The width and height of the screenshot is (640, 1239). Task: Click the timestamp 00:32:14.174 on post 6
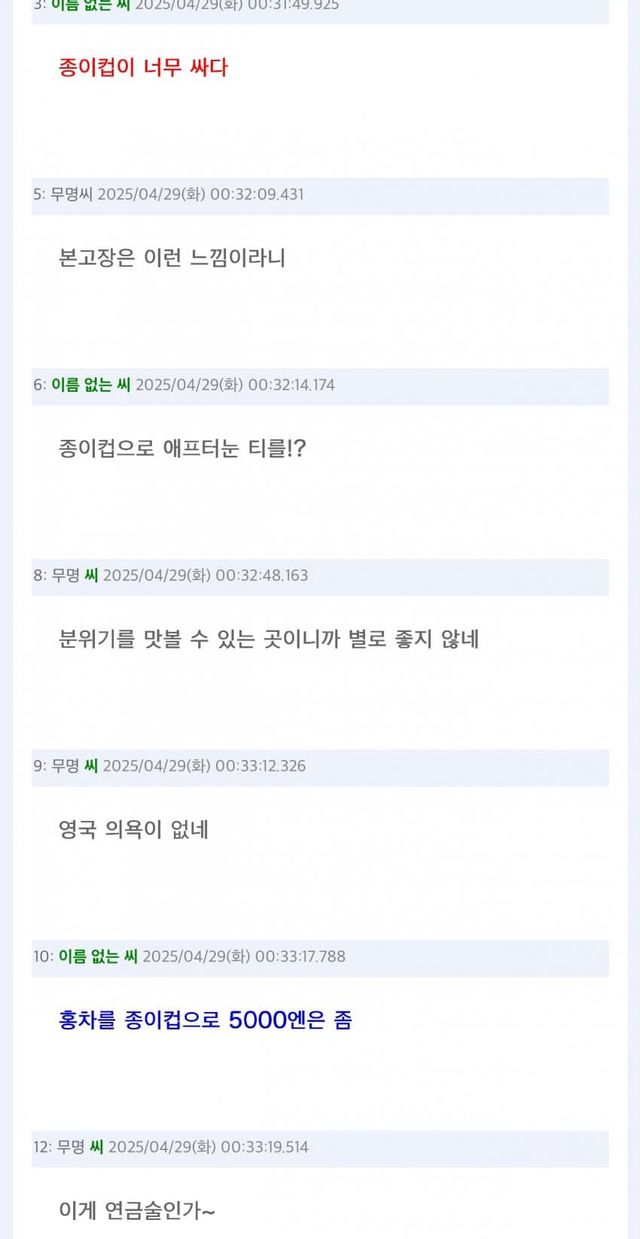coord(291,385)
